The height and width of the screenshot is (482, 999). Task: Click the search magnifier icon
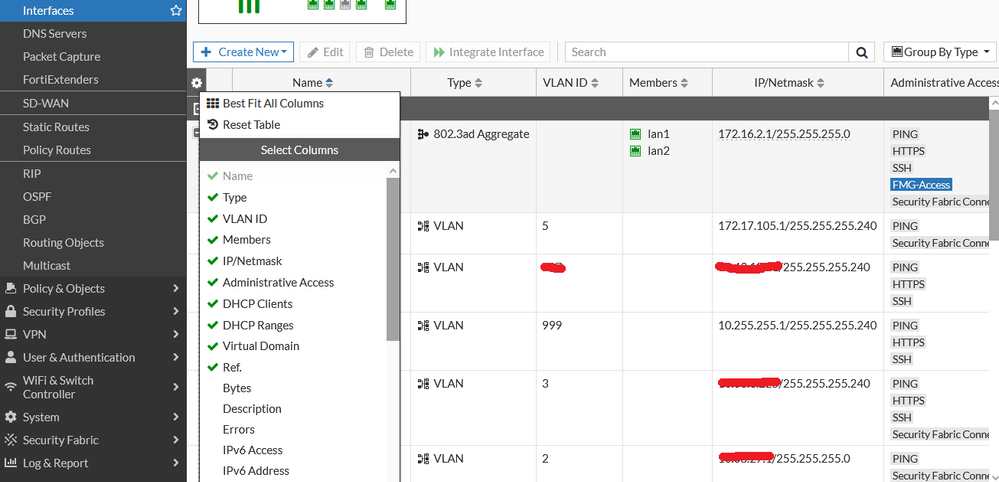pos(861,52)
